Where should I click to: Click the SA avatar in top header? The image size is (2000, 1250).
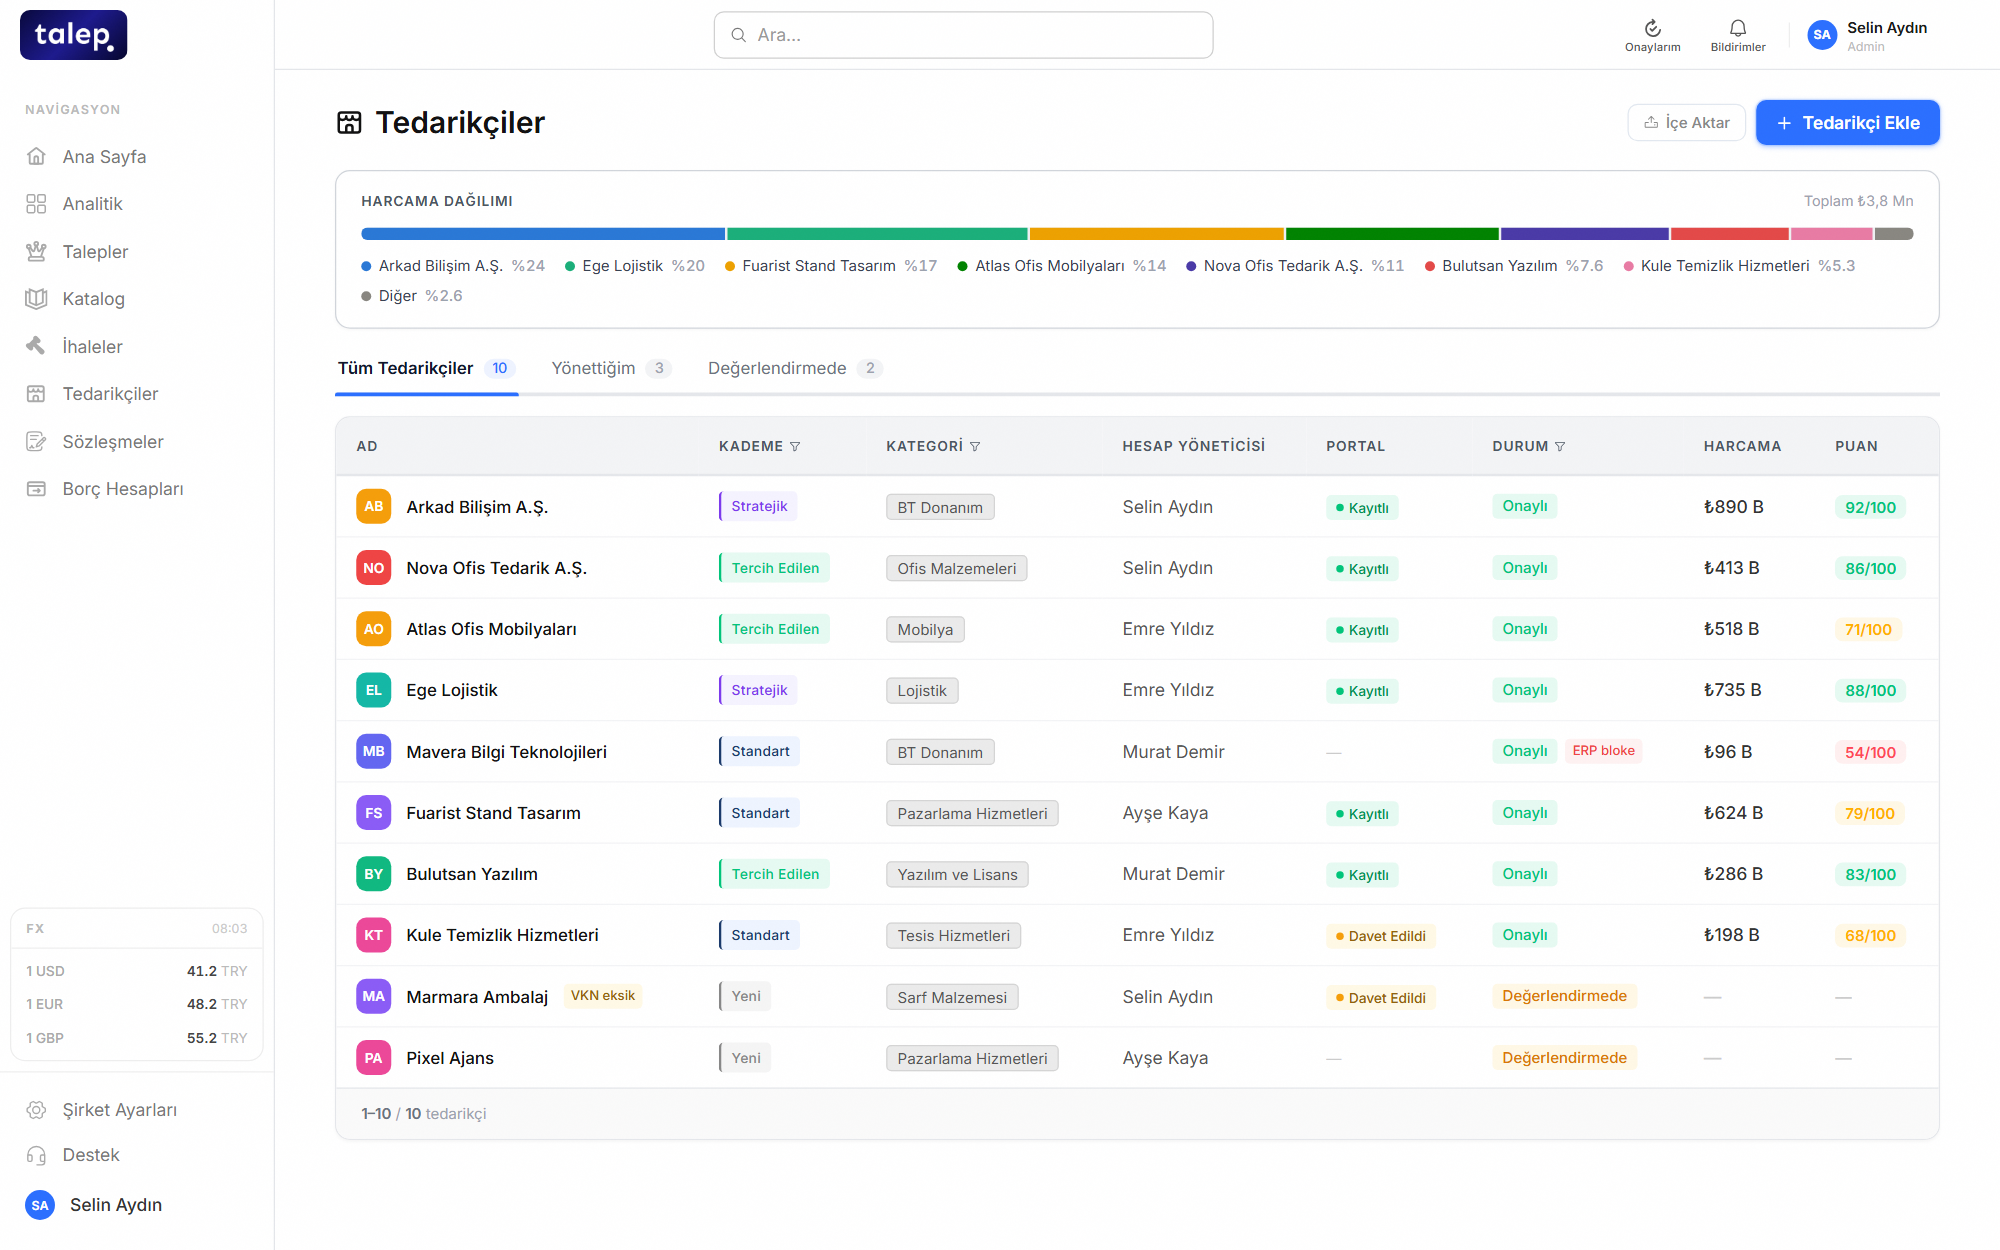[x=1822, y=35]
